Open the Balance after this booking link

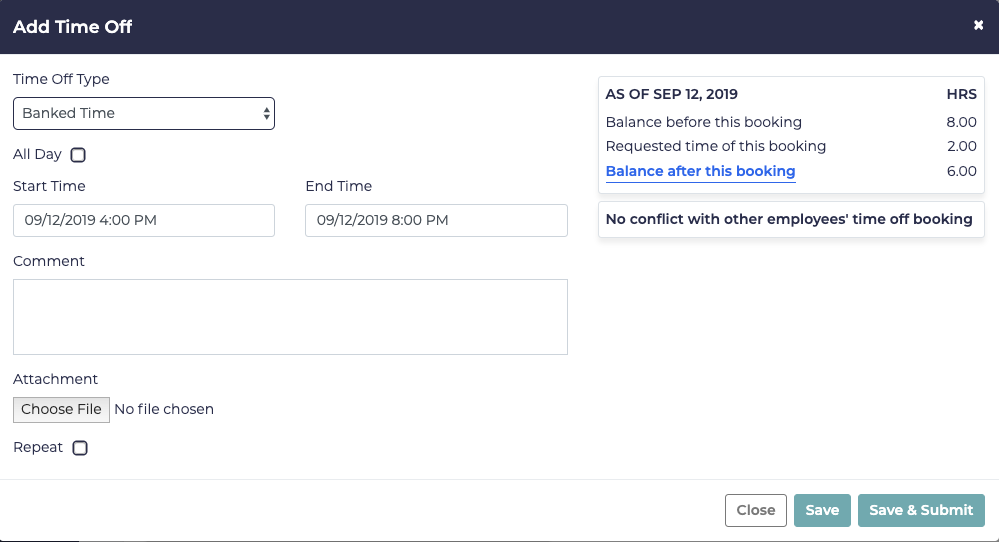(x=700, y=171)
